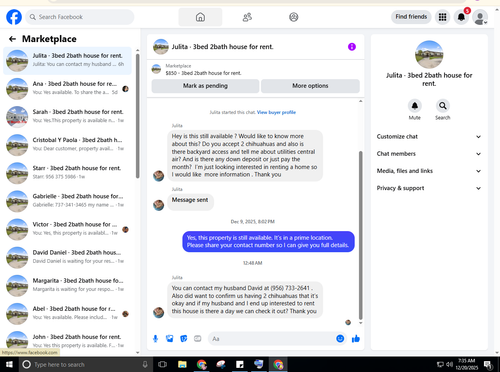
Task: Click the voice clip microphone icon
Action: (x=155, y=339)
